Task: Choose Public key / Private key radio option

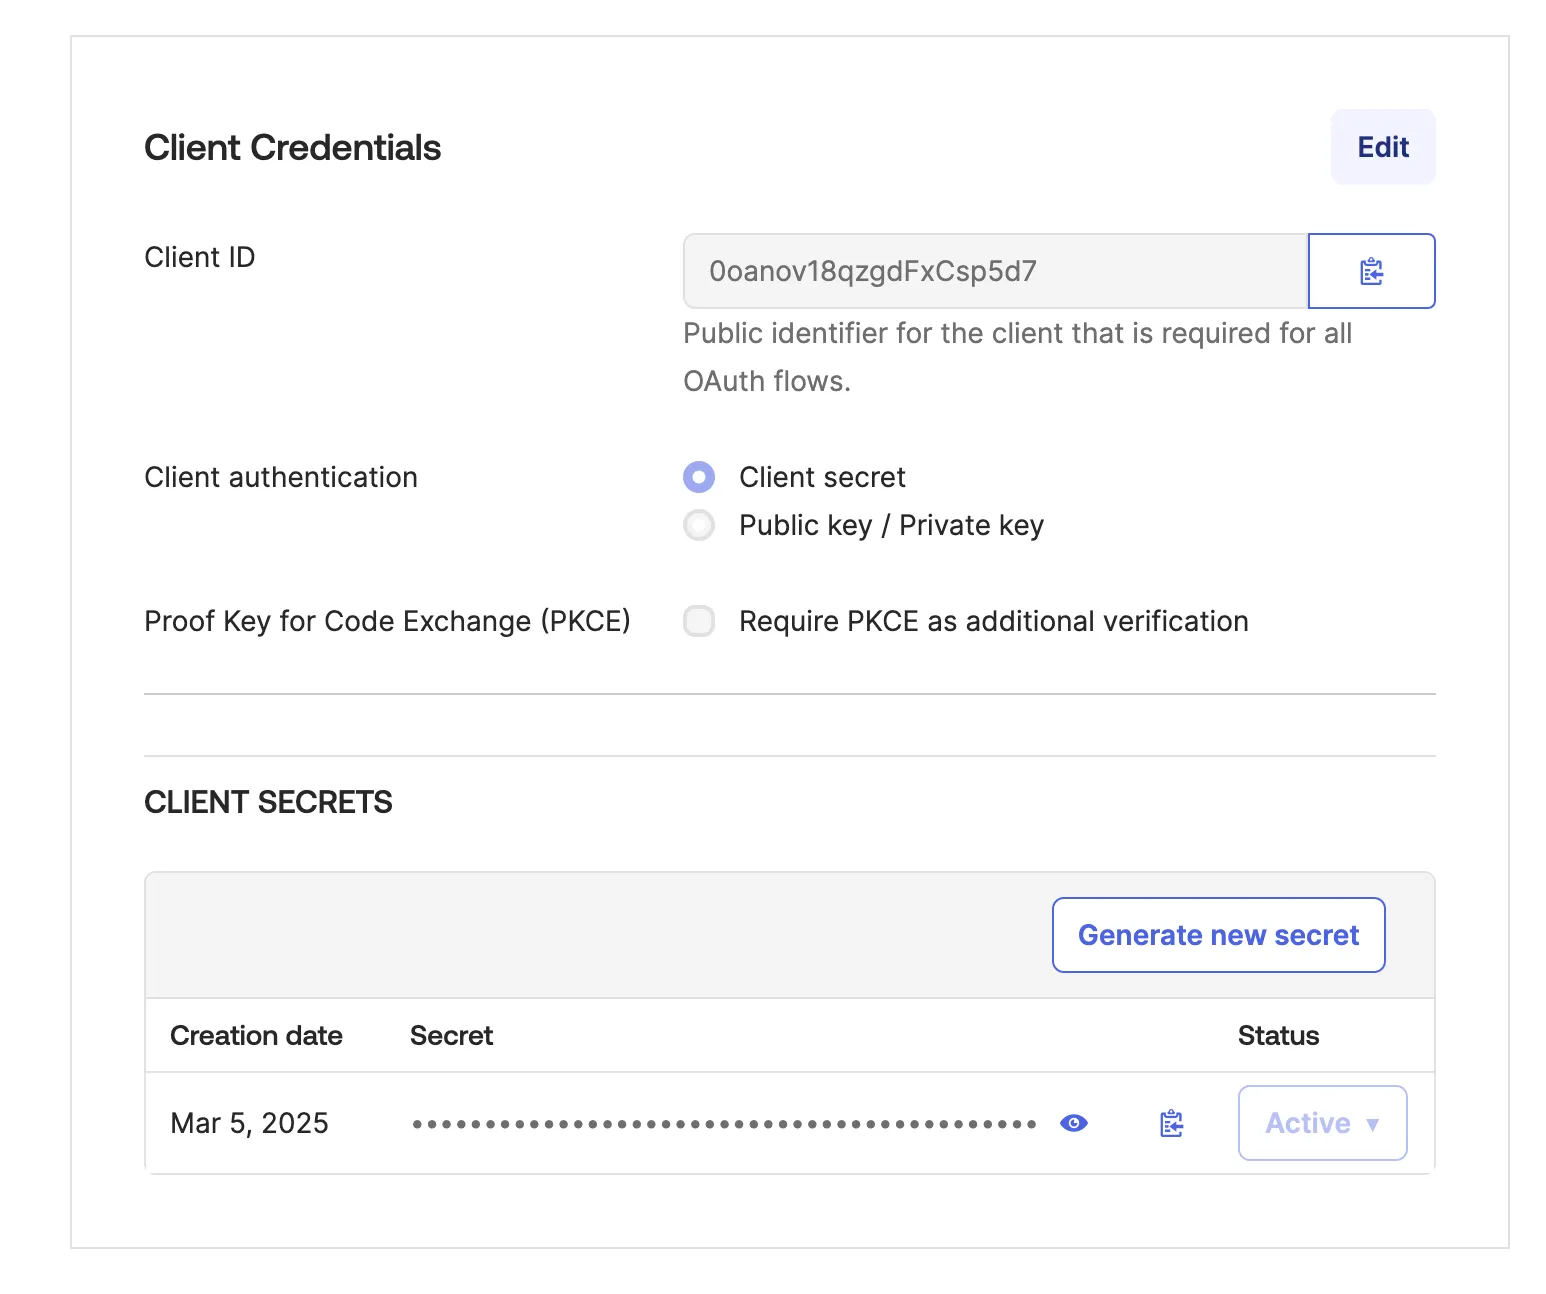Action: tap(699, 525)
